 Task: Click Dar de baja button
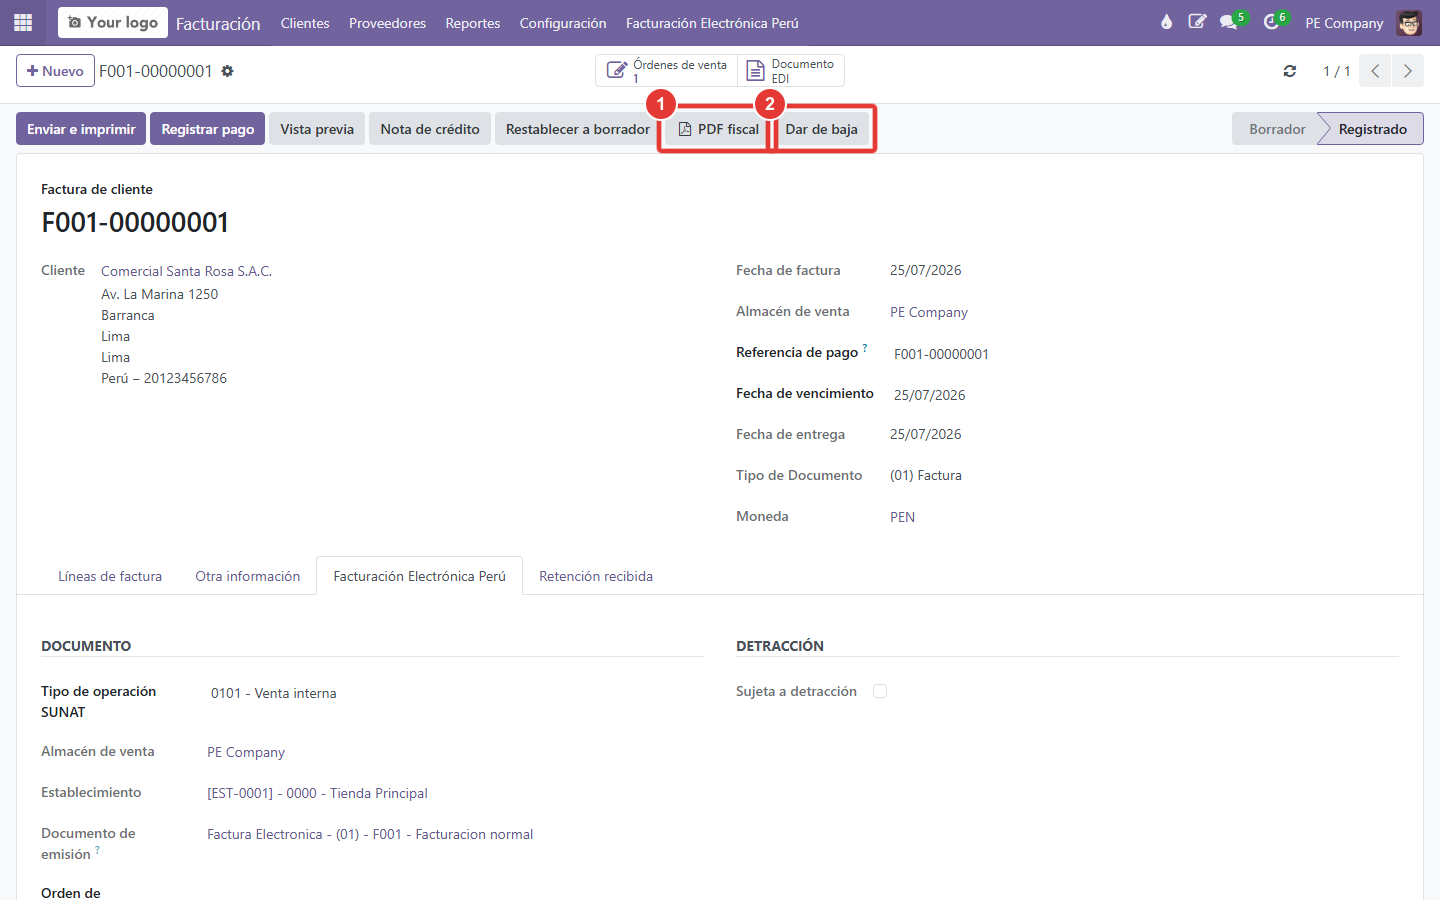pos(822,129)
